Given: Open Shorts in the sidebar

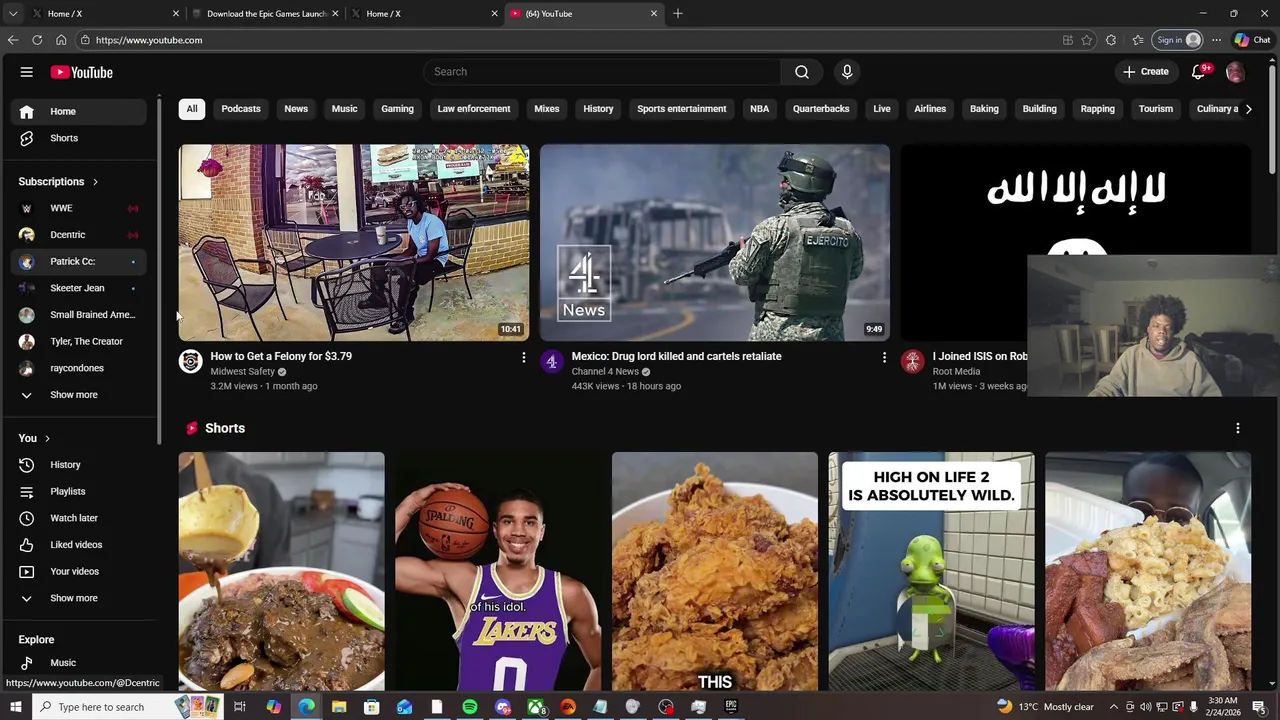Looking at the screenshot, I should [80, 138].
